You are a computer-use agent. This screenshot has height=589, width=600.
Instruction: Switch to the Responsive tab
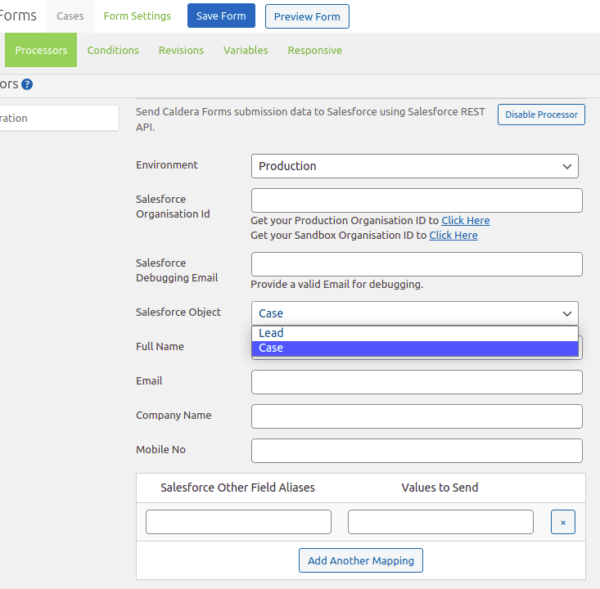pos(315,50)
